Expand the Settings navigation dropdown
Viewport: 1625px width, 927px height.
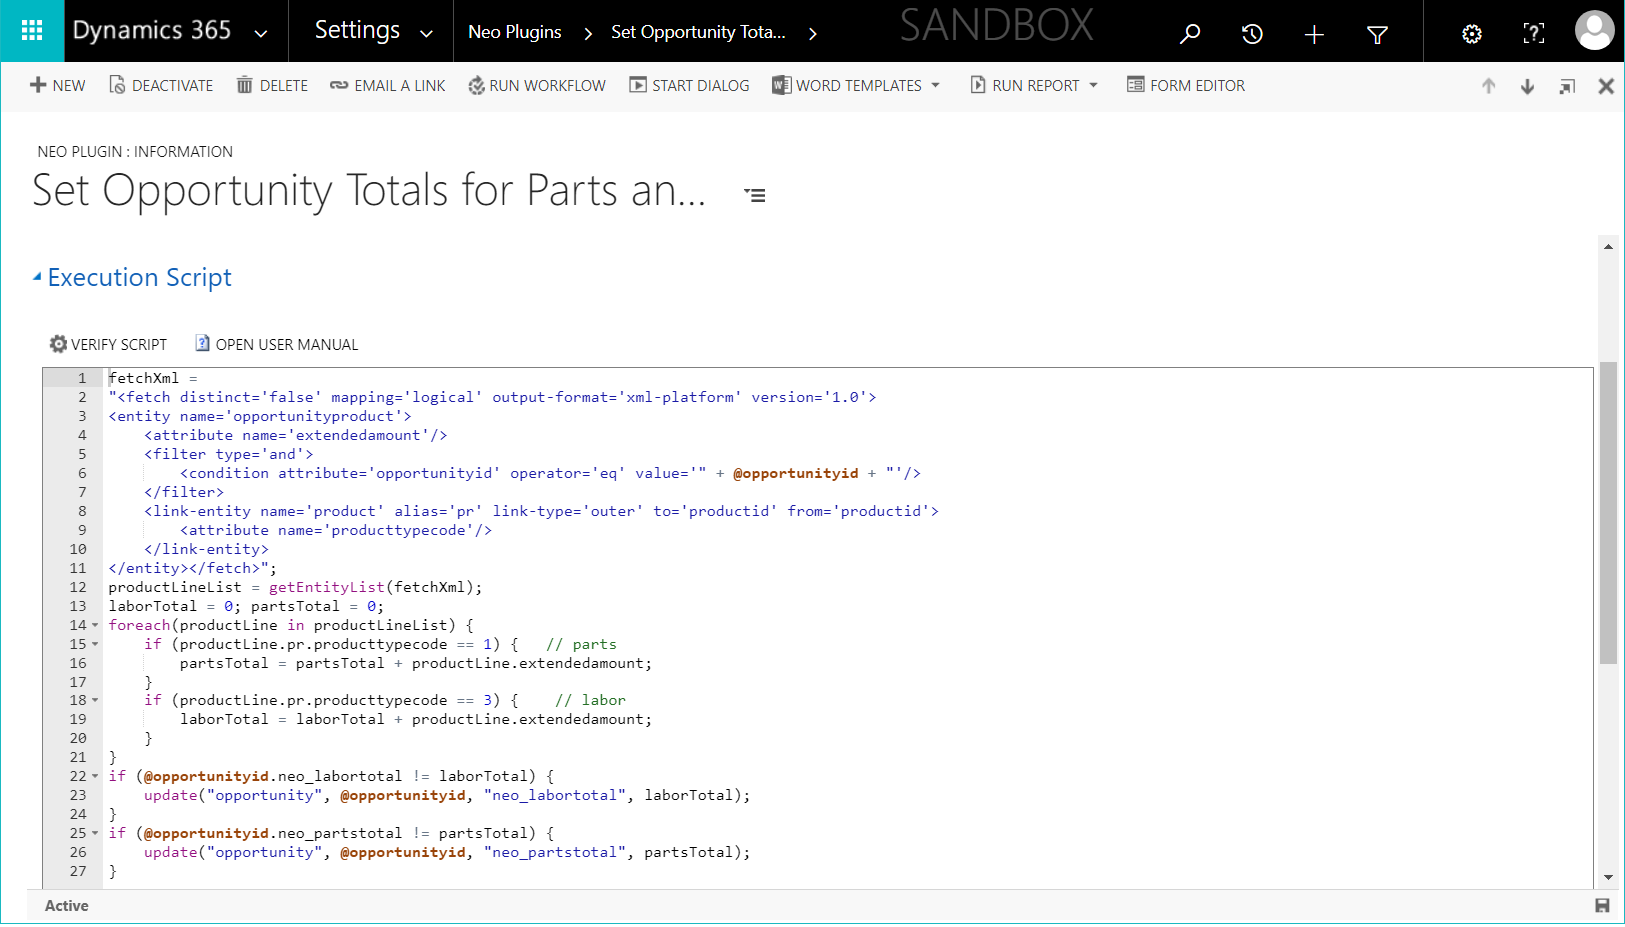tap(426, 33)
